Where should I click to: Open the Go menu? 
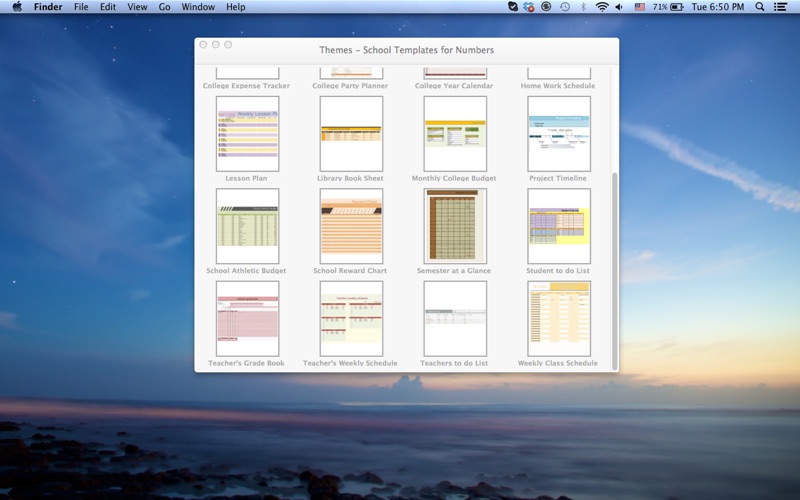click(164, 7)
